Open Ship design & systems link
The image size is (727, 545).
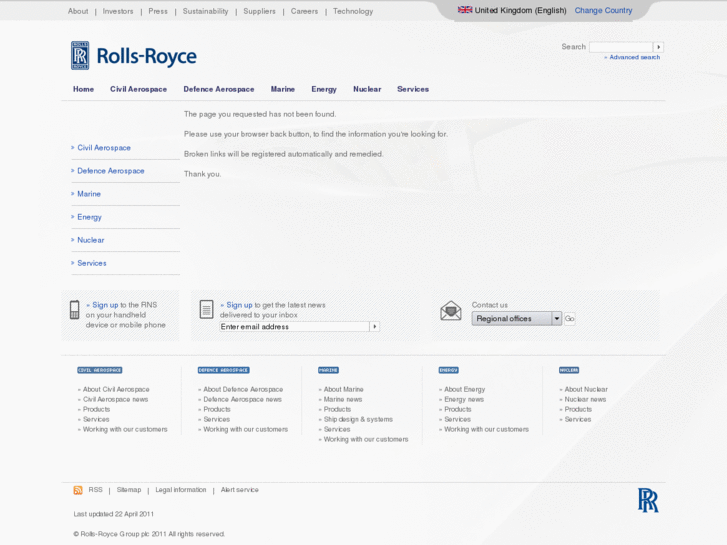click(x=358, y=419)
